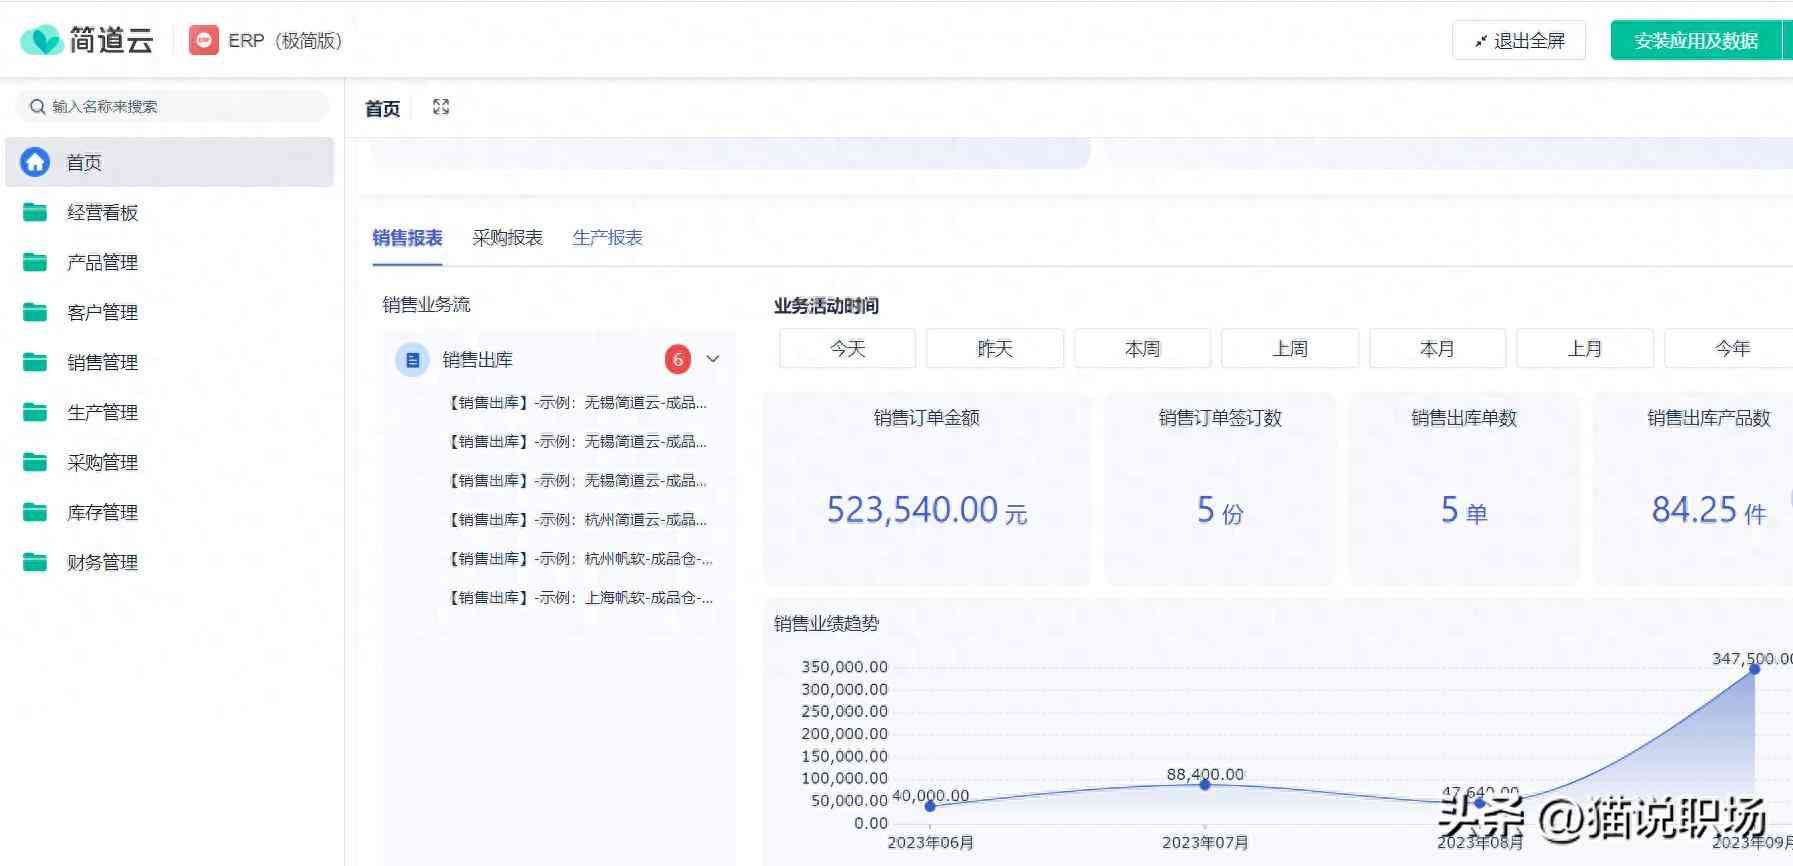Screen dimensions: 1793x866
Task: Click the 首页 home icon in sidebar
Action: pos(35,162)
